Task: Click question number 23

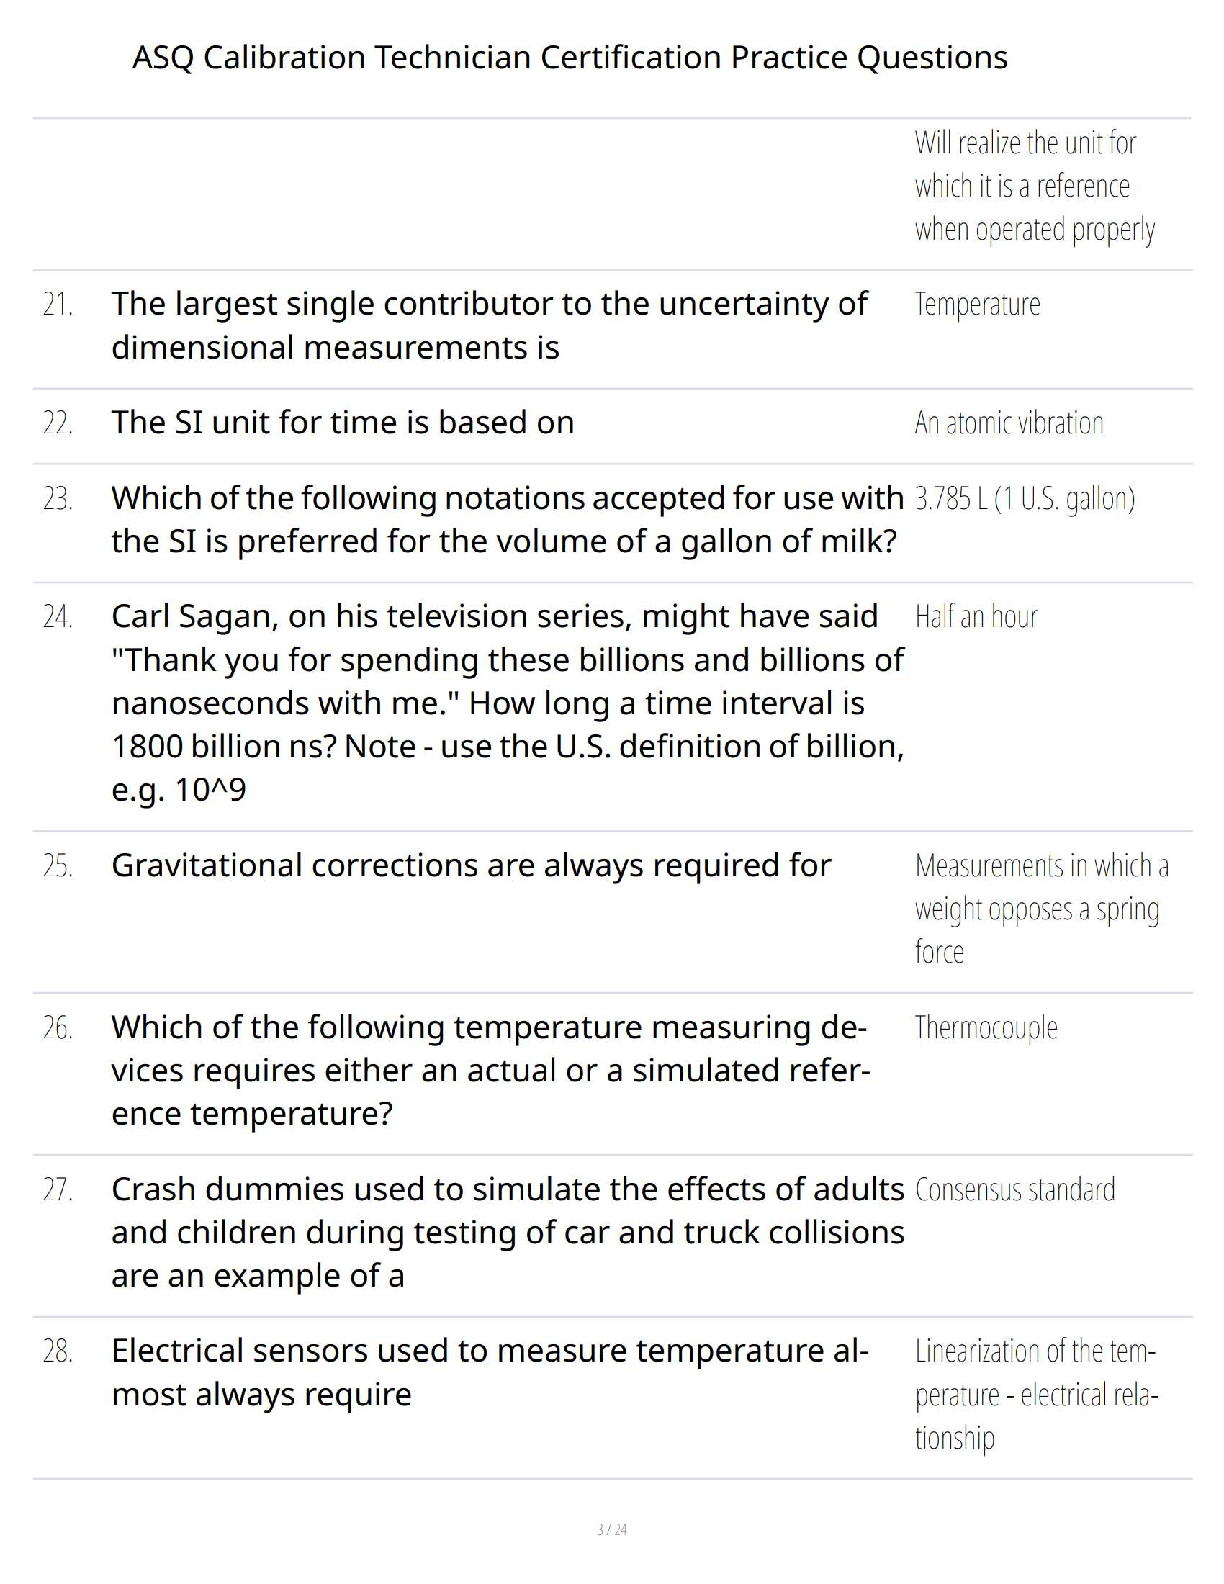Action: click(58, 498)
